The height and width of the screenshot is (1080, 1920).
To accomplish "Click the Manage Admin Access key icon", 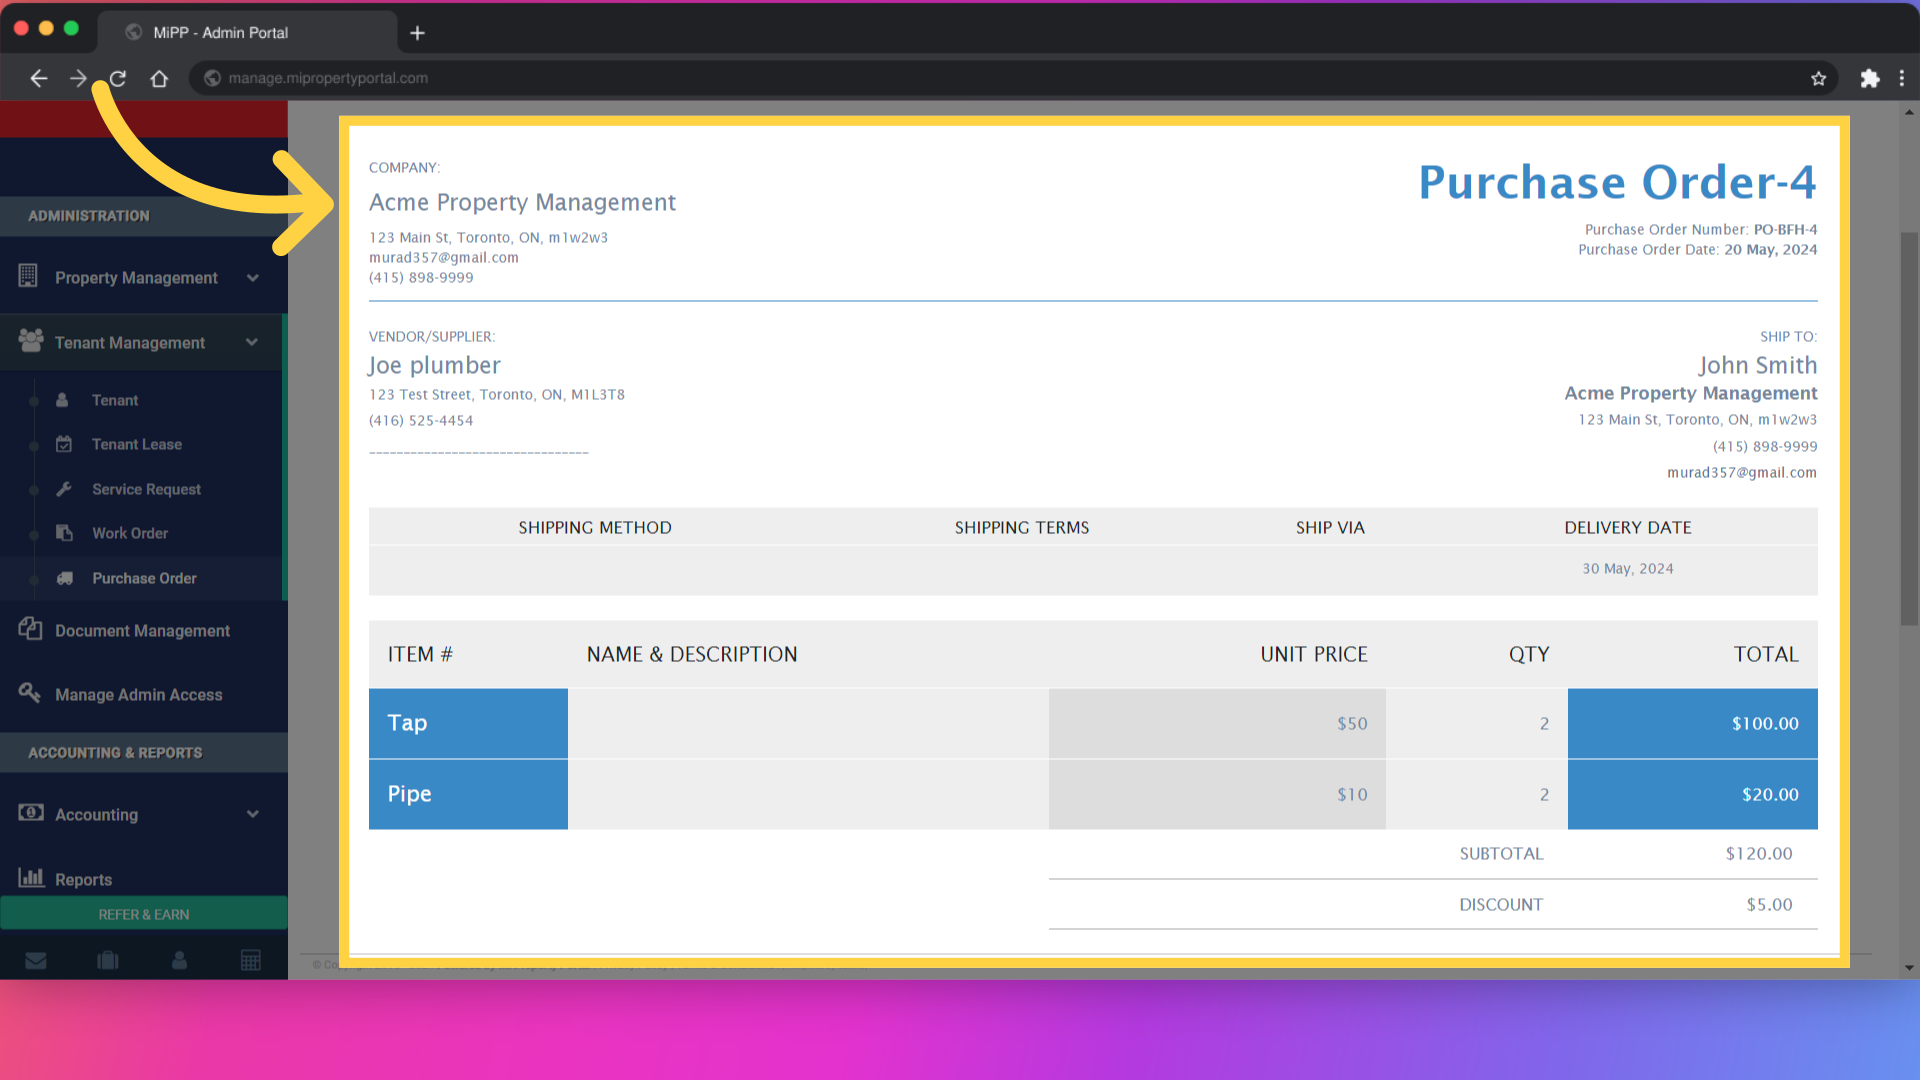I will (29, 693).
